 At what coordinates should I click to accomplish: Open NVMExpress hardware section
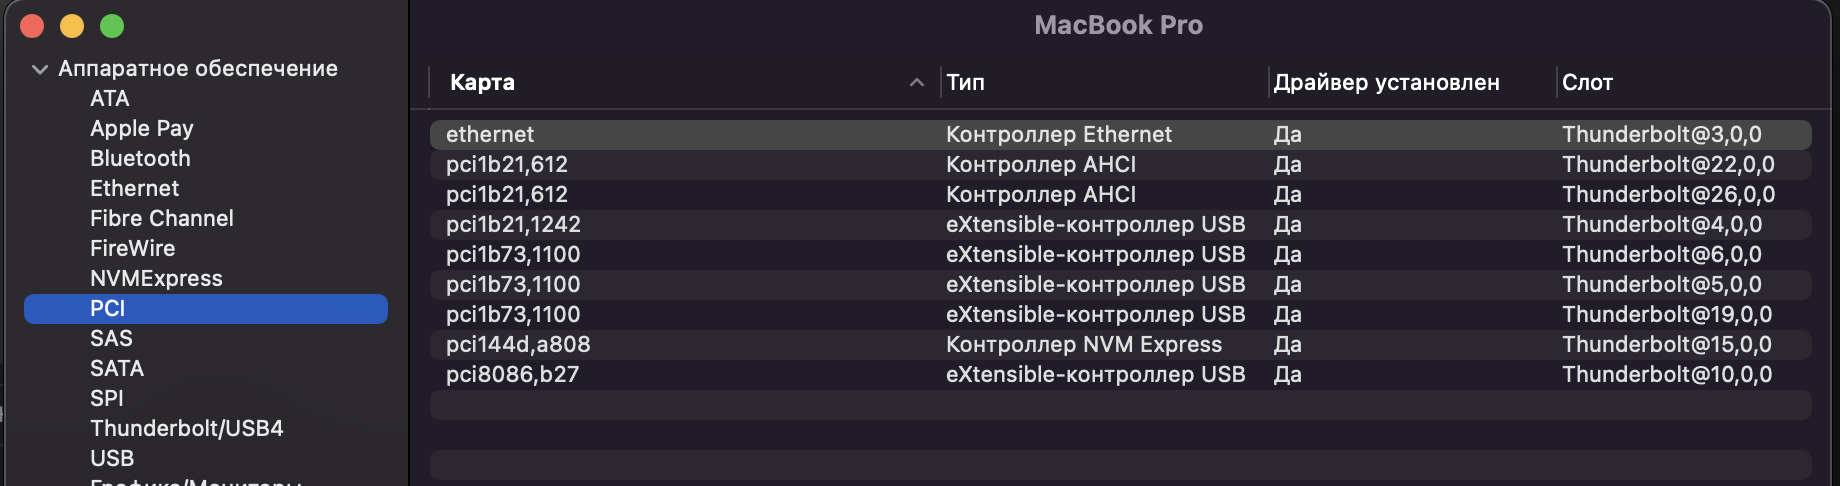tap(156, 279)
